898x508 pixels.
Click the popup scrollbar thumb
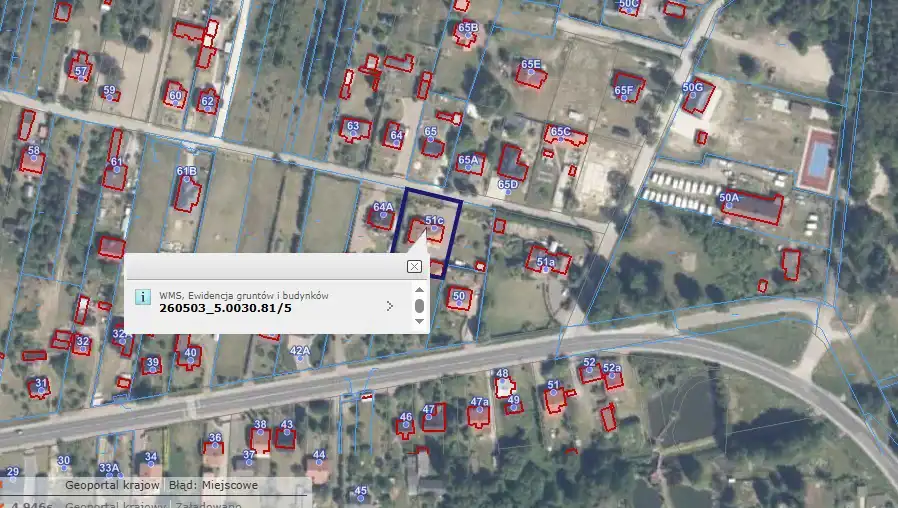pos(420,305)
